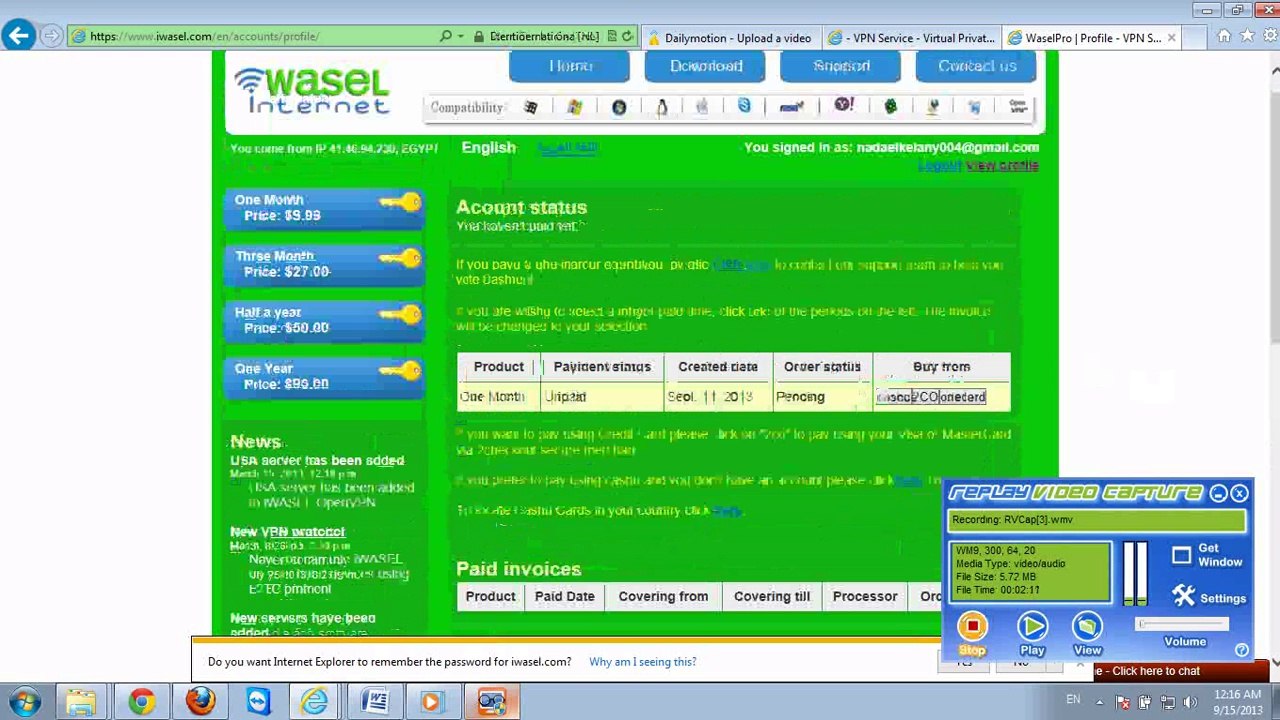This screenshot has width=1280, height=720.
Task: Open the 'New VPN protocol' news item
Action: click(287, 532)
